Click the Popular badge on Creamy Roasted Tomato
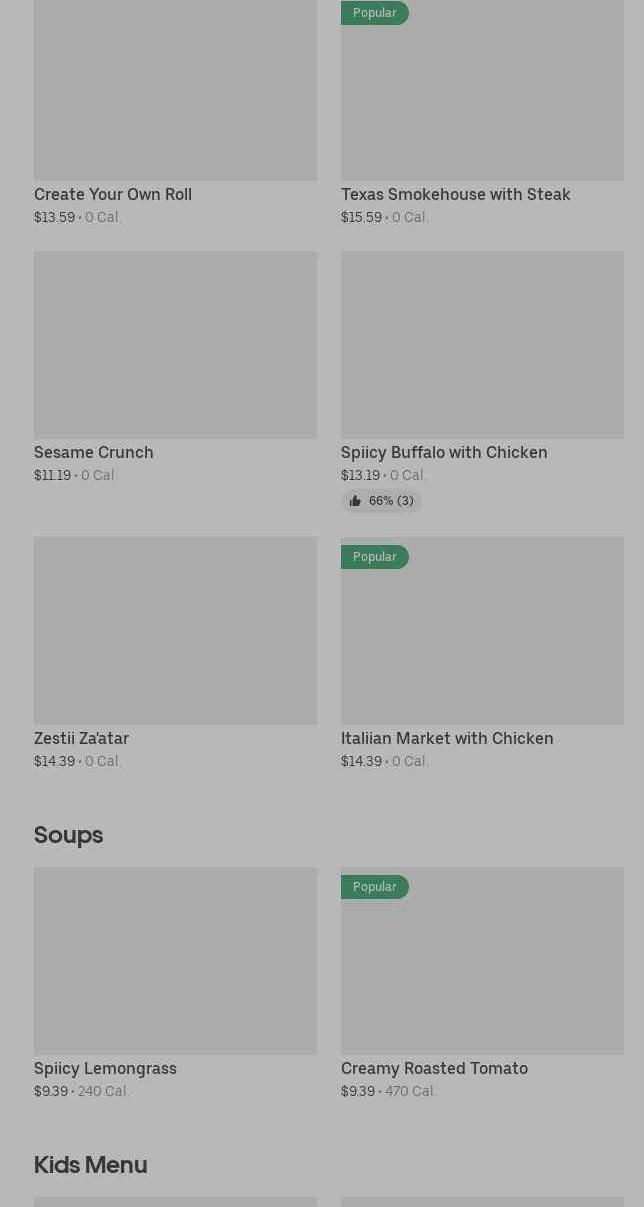Viewport: 644px width, 1207px height. click(x=375, y=887)
